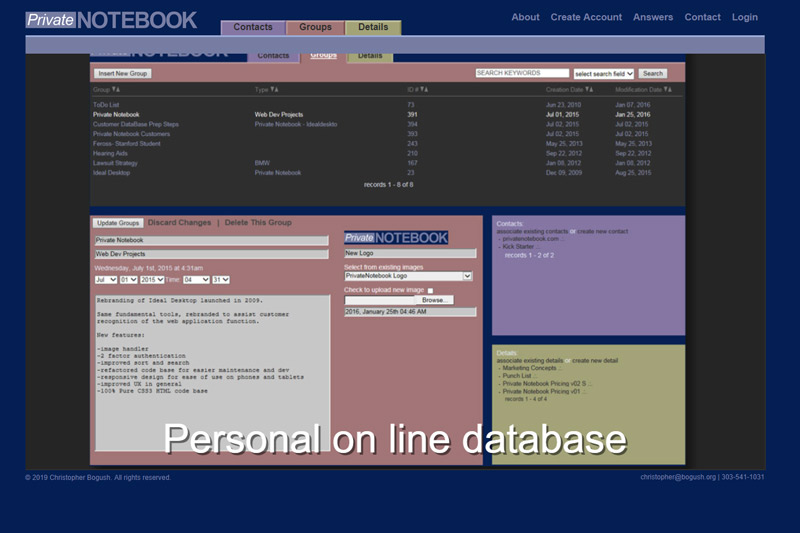The image size is (800, 533).
Task: Open the Punch List detail
Action: (x=516, y=376)
